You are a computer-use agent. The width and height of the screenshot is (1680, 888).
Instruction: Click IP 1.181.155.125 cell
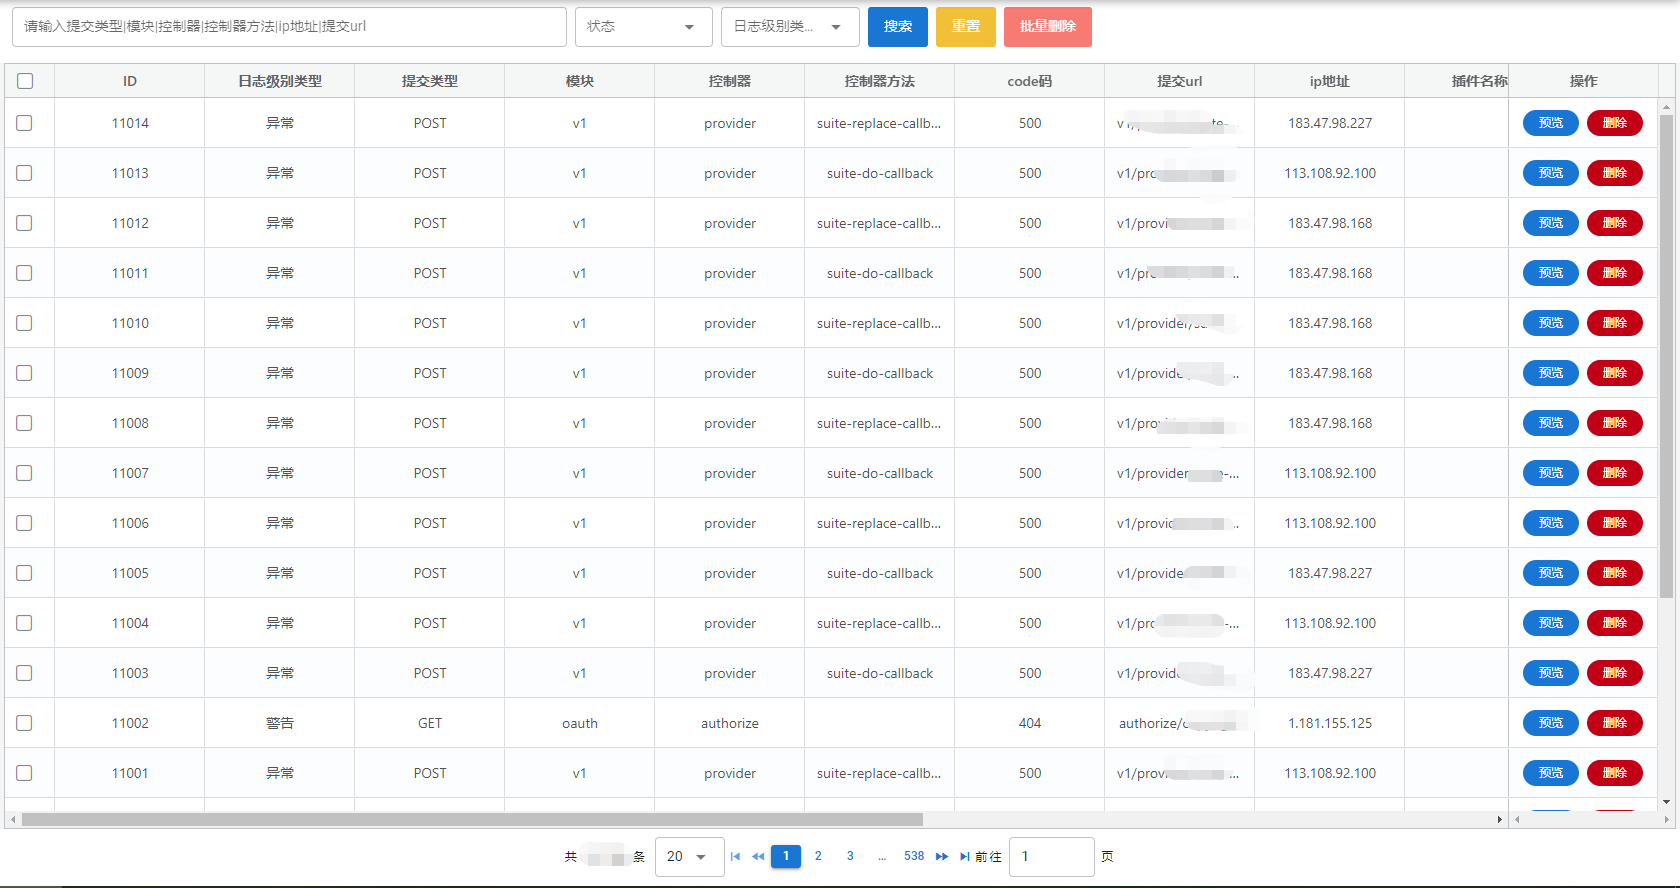click(1330, 723)
